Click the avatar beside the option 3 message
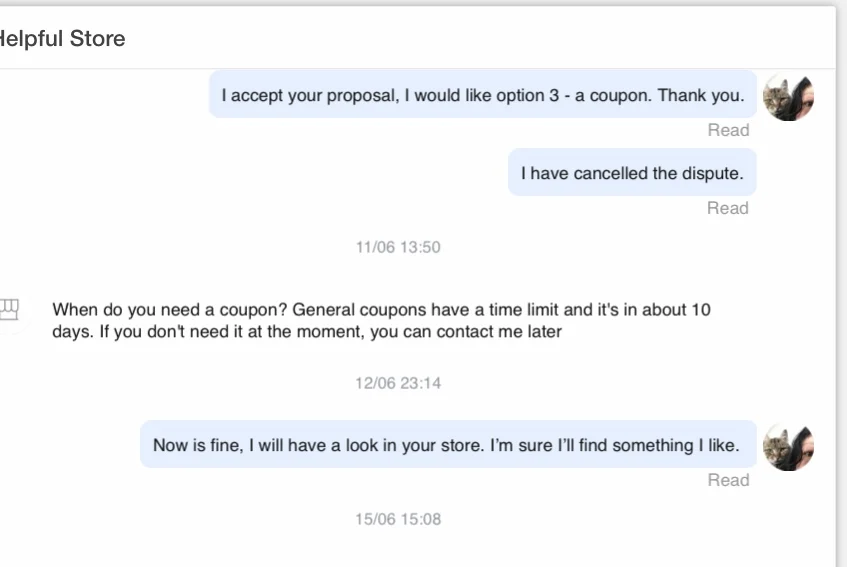This screenshot has height=567, width=847. (788, 96)
